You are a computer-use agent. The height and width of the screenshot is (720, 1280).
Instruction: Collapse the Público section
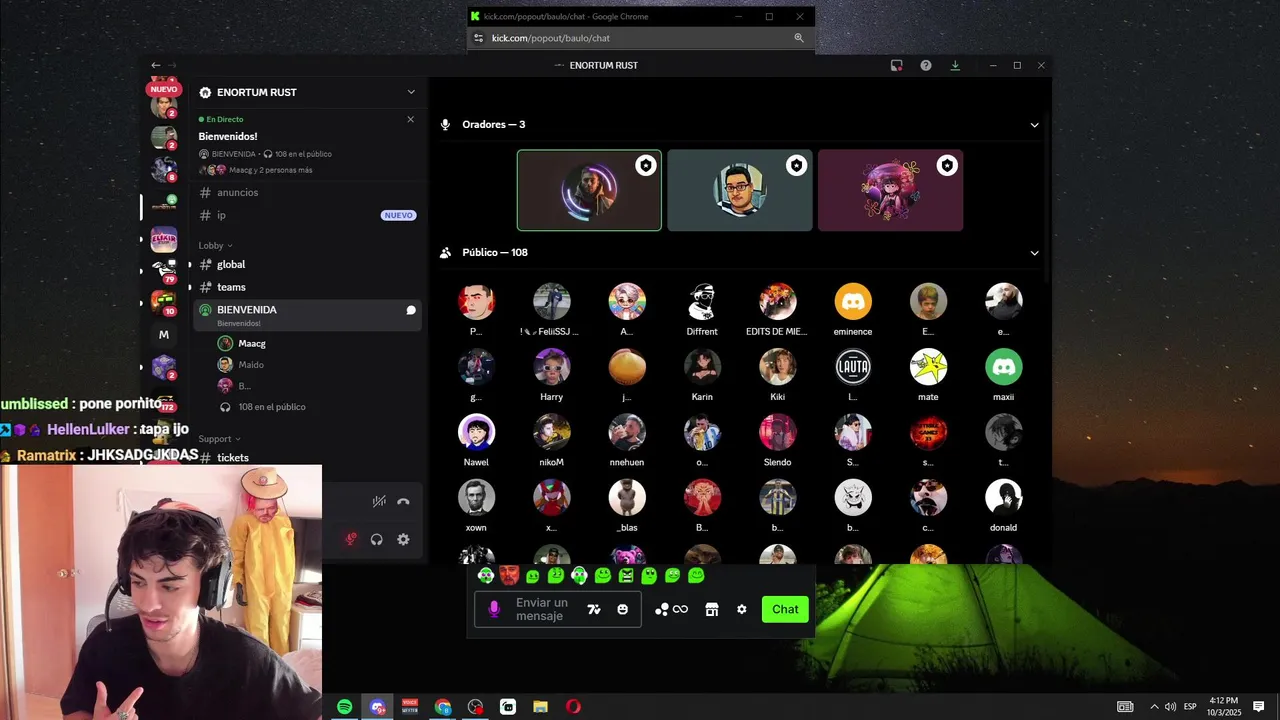[1034, 253]
